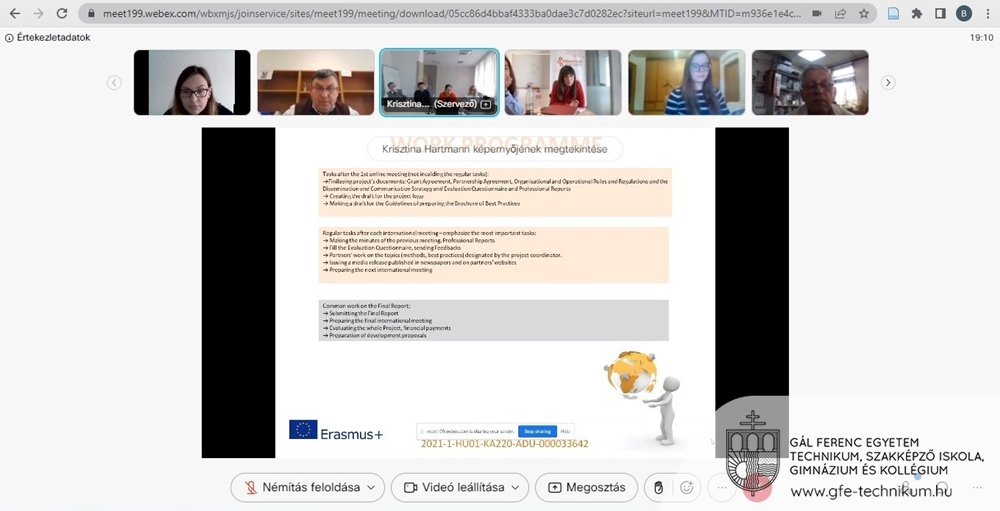The width and height of the screenshot is (1000, 511).
Task: Select video of woman in red sweater
Action: (563, 82)
